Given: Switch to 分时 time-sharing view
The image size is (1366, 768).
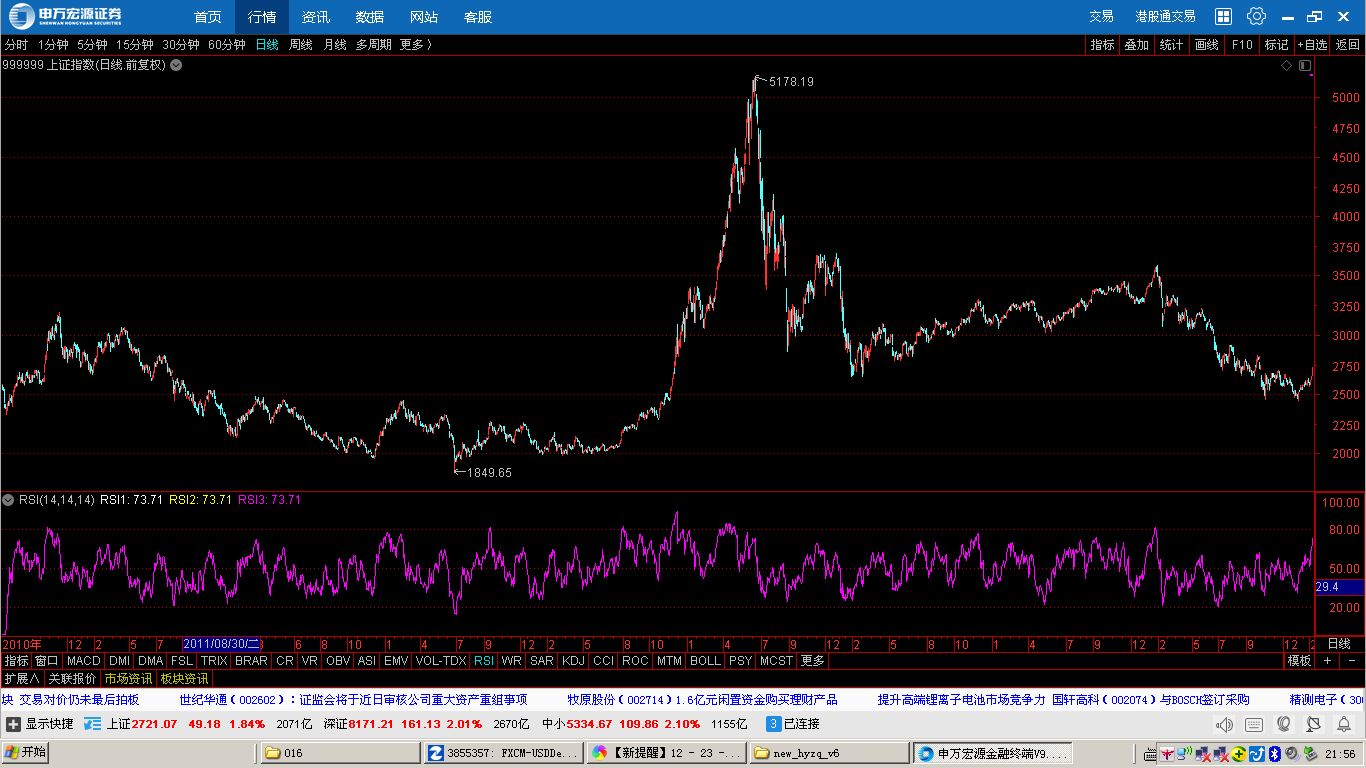Looking at the screenshot, I should [x=16, y=45].
